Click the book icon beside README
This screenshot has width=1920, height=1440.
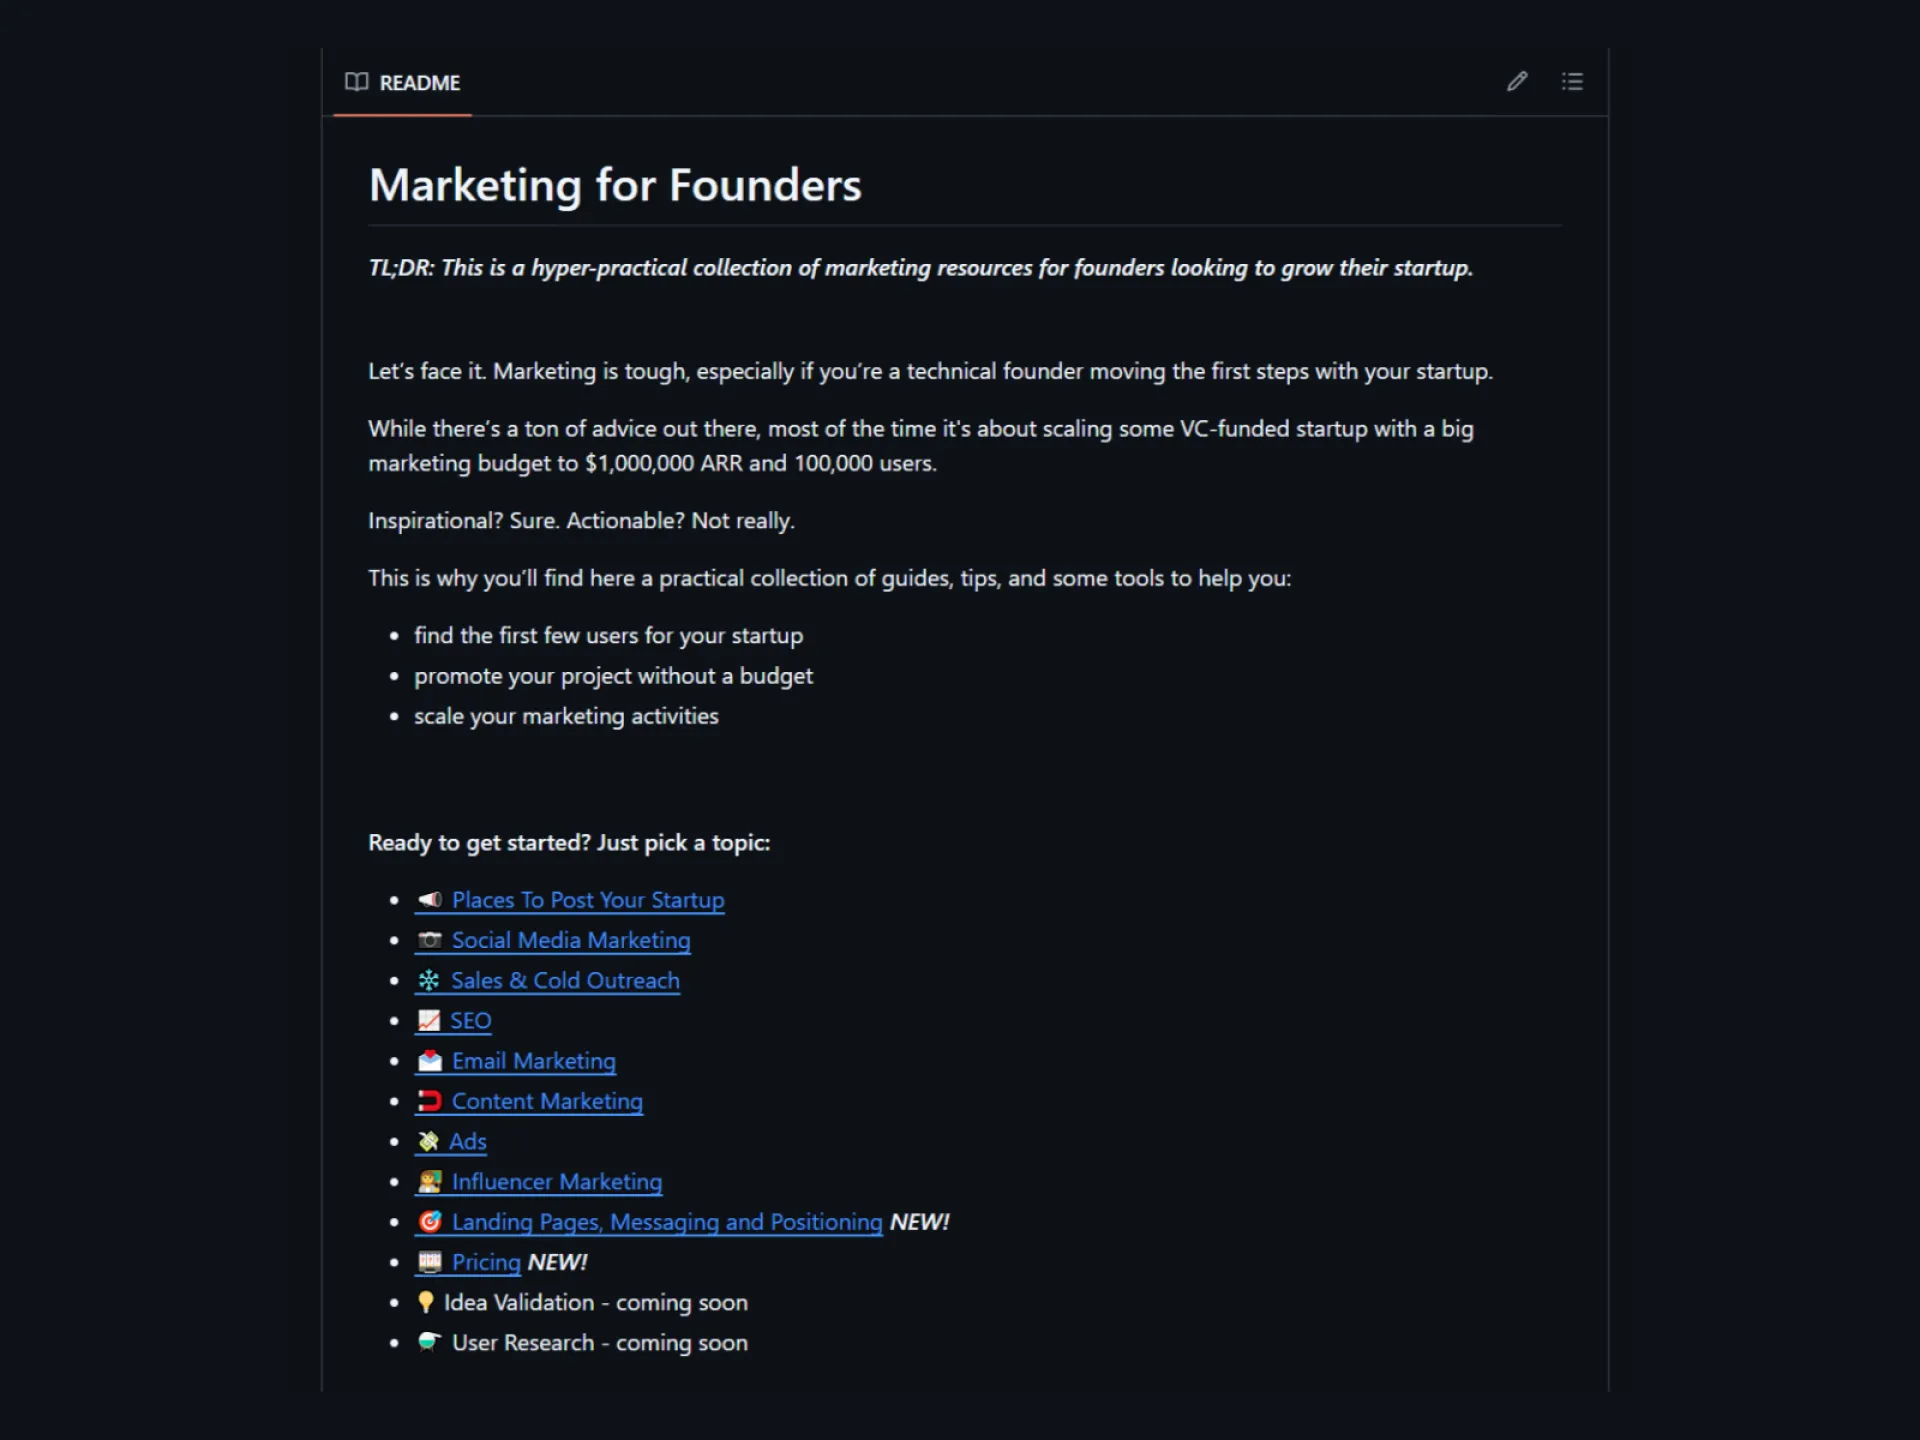click(x=356, y=82)
